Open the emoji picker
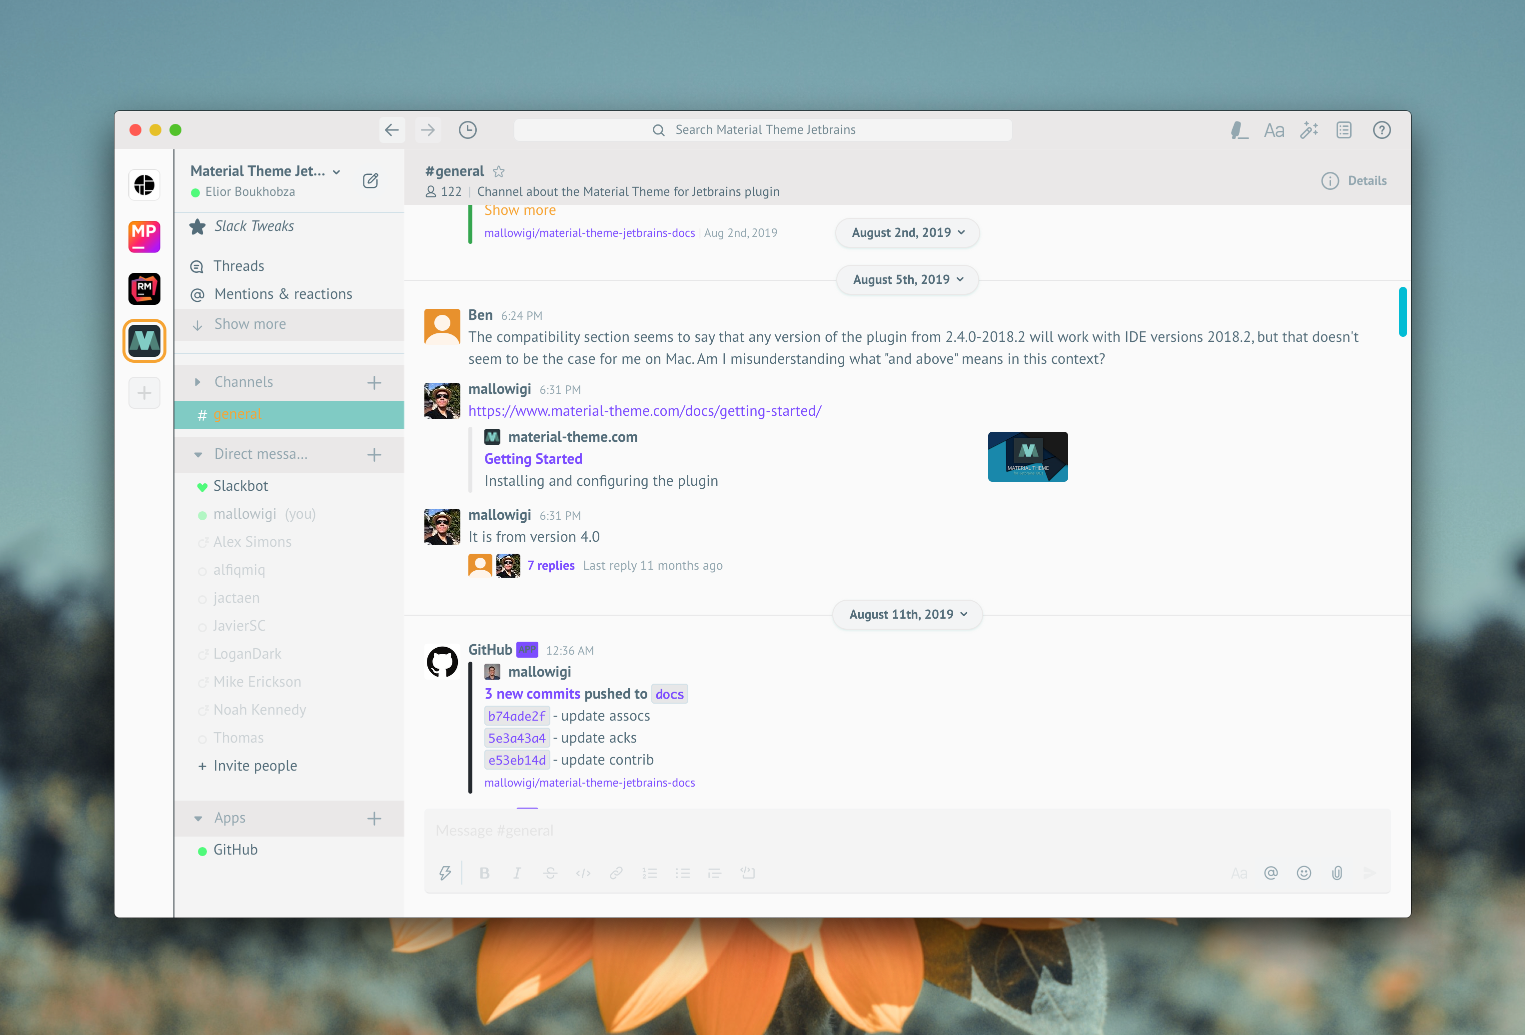Image resolution: width=1525 pixels, height=1035 pixels. pos(1304,873)
